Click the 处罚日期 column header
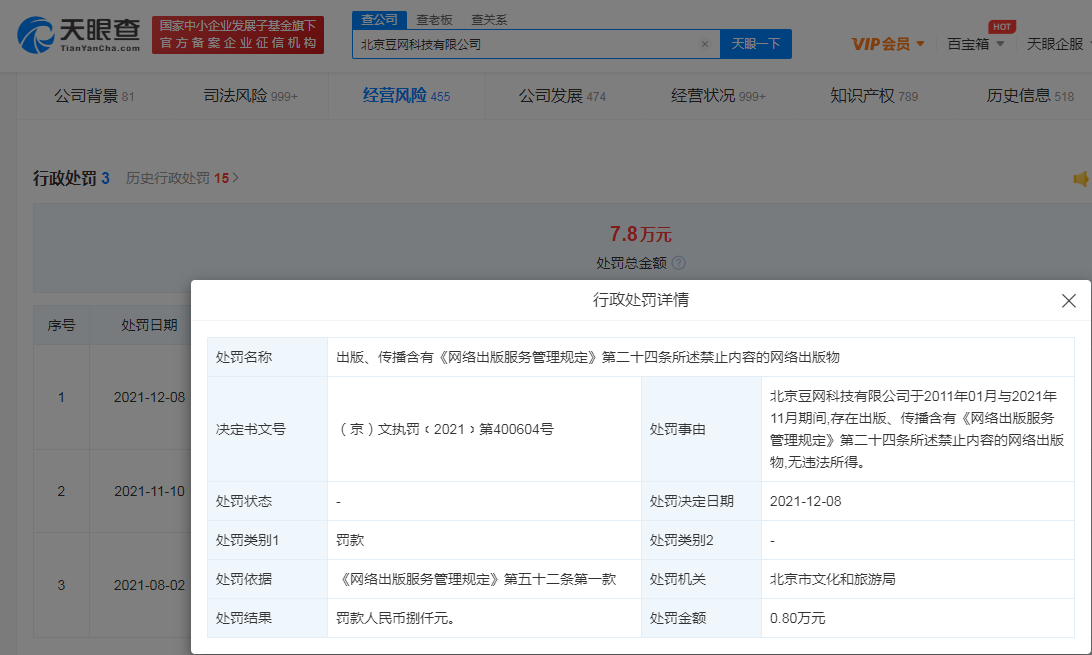The image size is (1092, 655). coord(149,325)
